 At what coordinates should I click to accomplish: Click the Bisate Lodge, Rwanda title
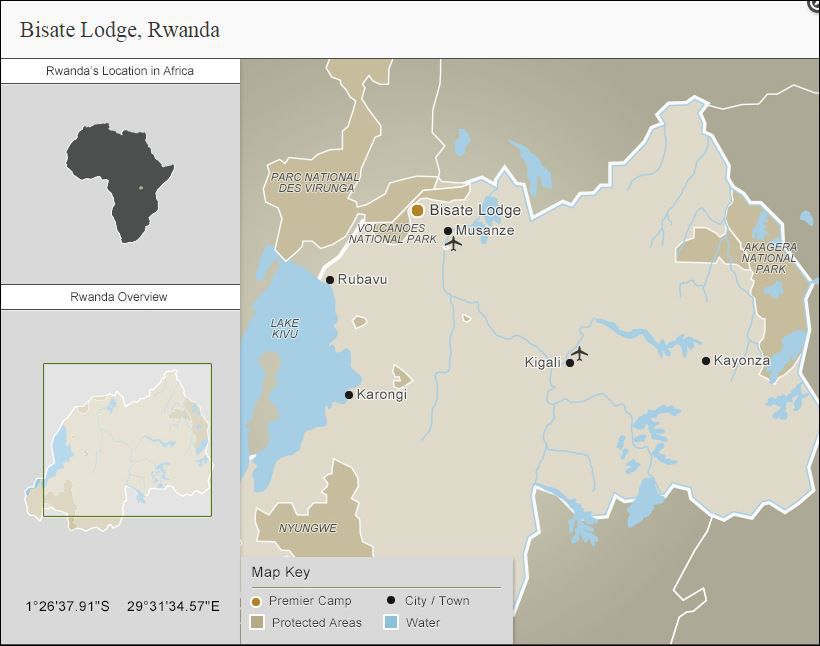[x=120, y=30]
